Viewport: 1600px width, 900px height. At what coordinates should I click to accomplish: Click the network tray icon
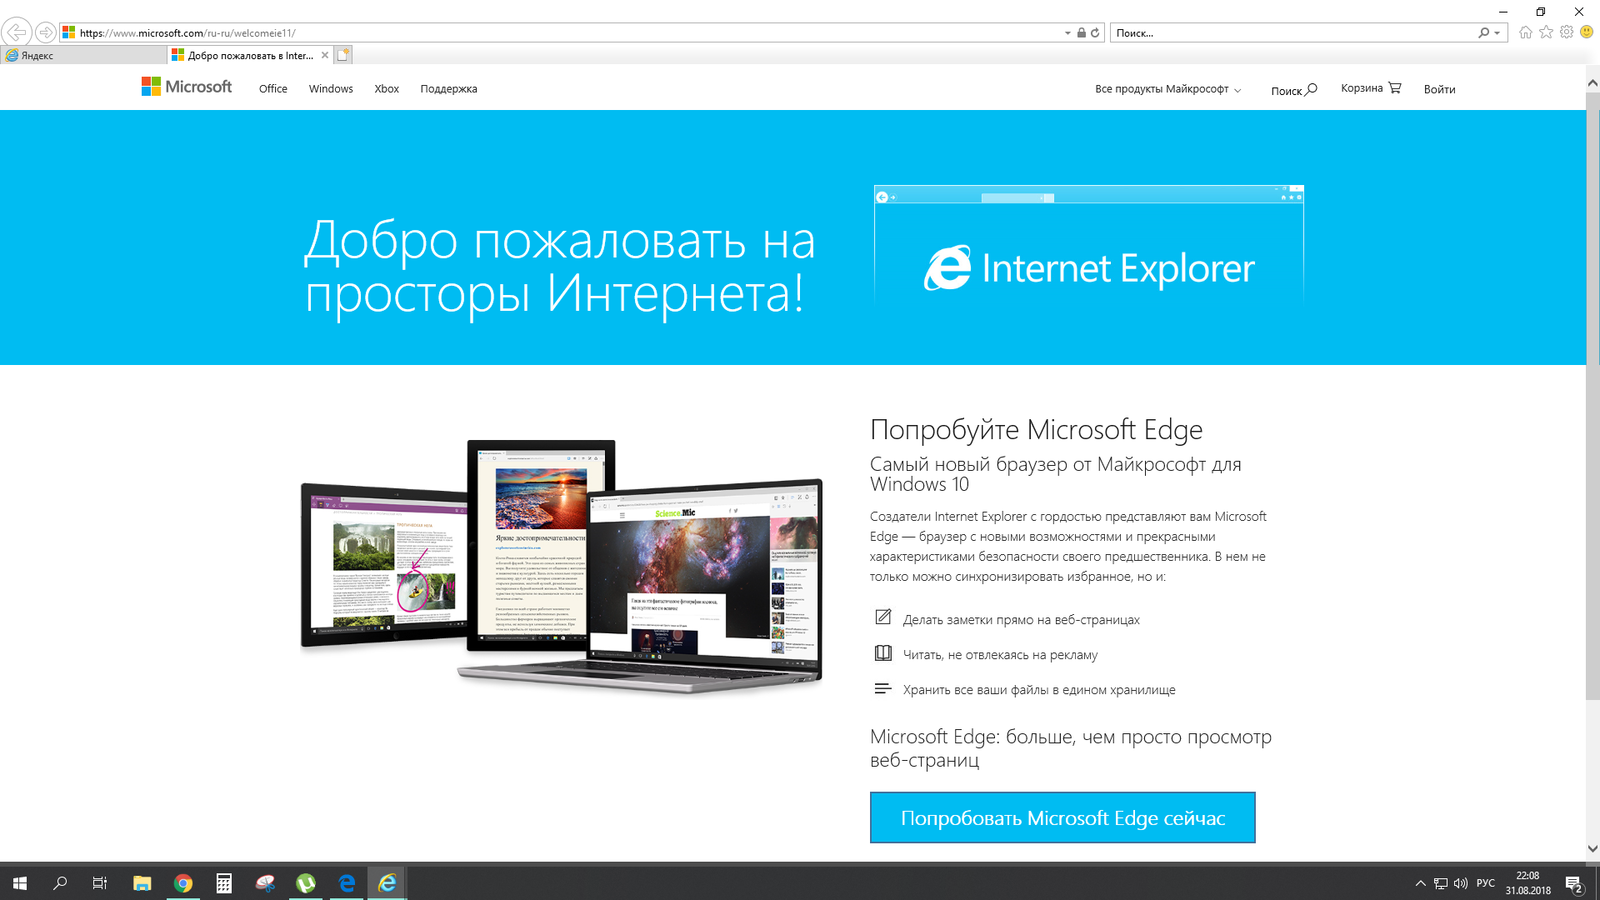pyautogui.click(x=1441, y=883)
